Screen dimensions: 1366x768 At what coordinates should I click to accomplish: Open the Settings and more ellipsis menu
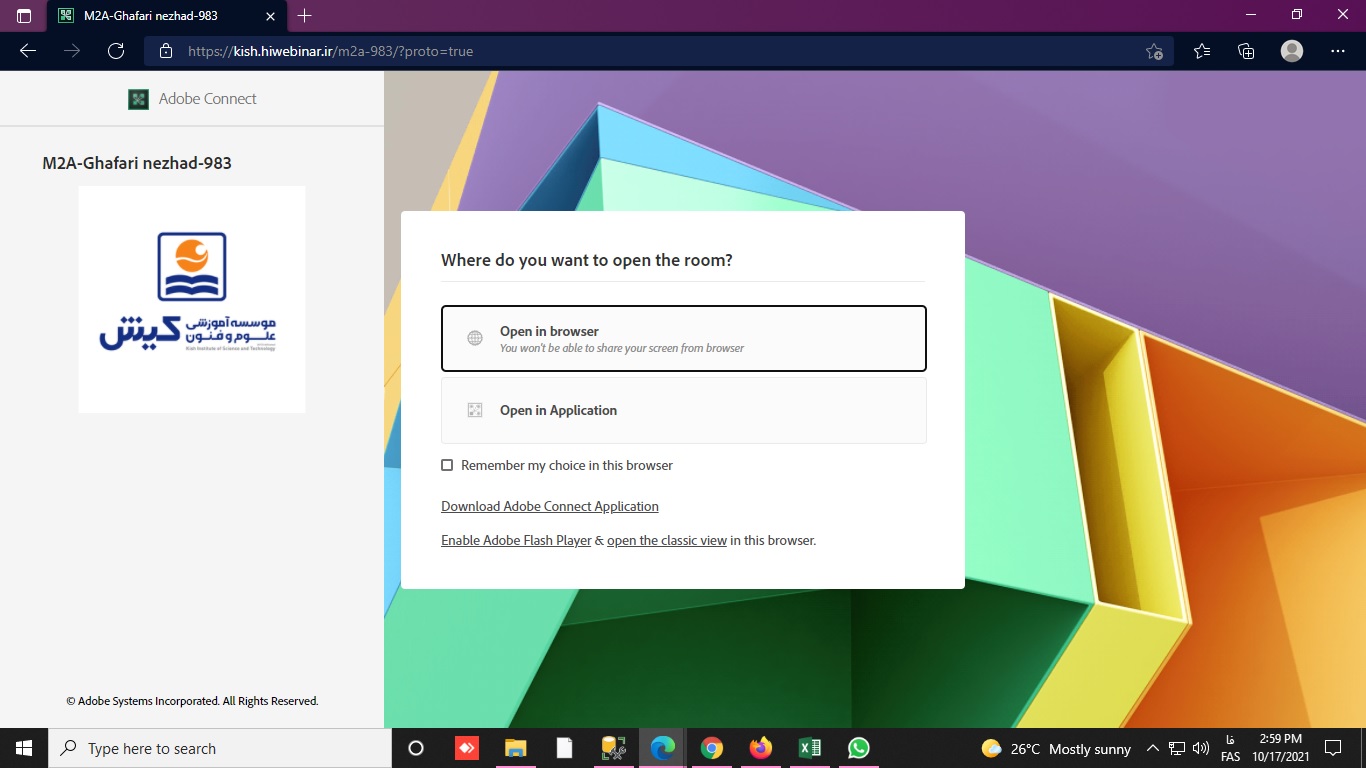1338,51
